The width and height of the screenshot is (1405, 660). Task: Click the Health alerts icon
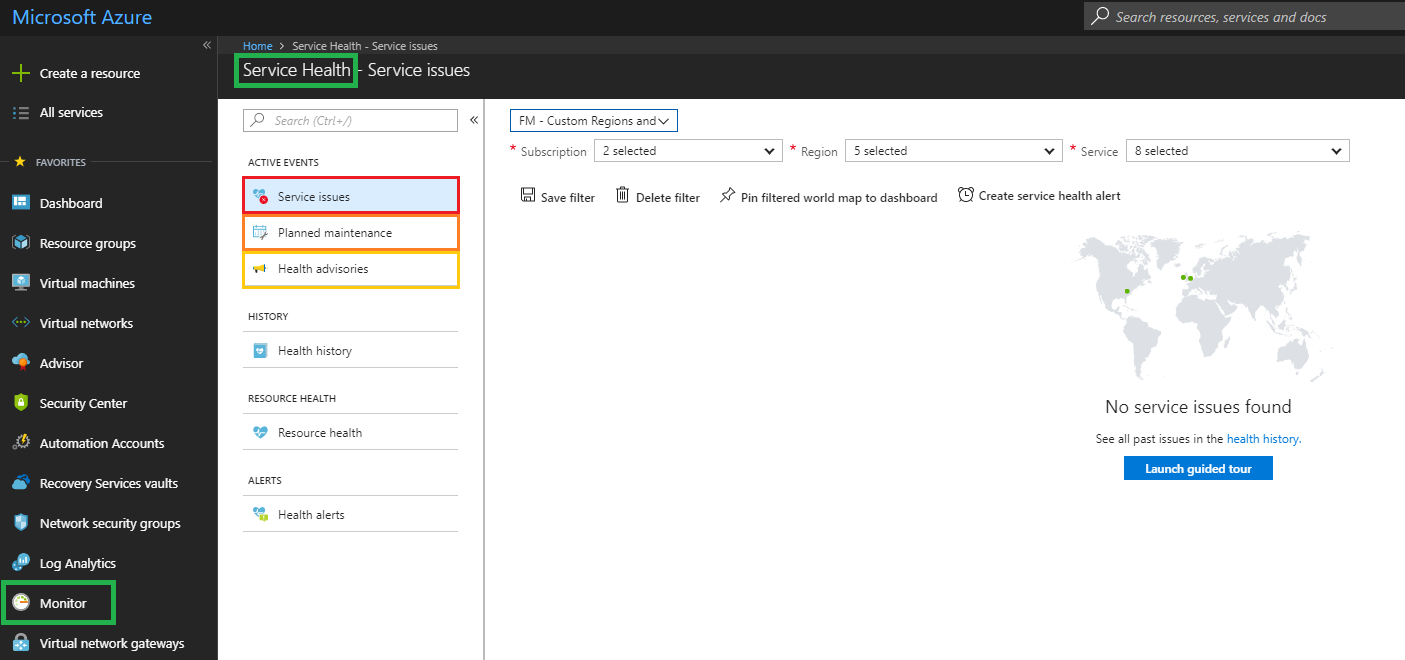(x=260, y=515)
